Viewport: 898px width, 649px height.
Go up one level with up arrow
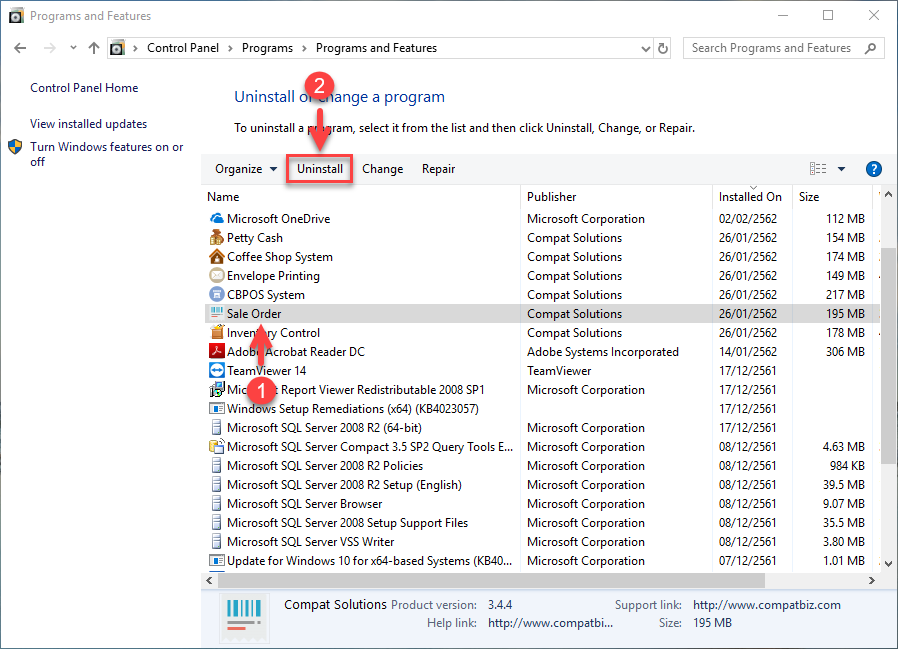(94, 48)
